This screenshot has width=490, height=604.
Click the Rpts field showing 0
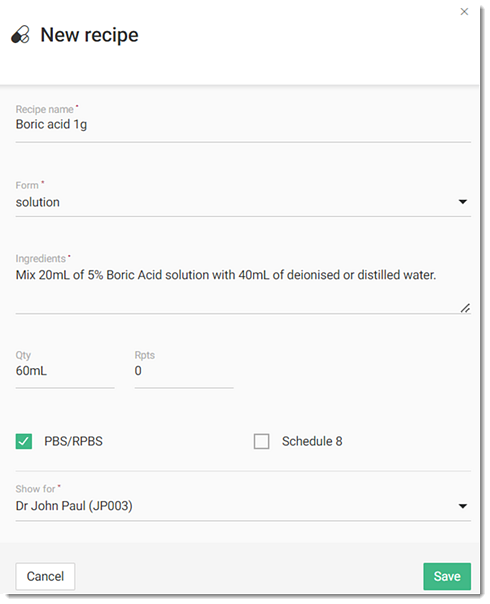184,371
